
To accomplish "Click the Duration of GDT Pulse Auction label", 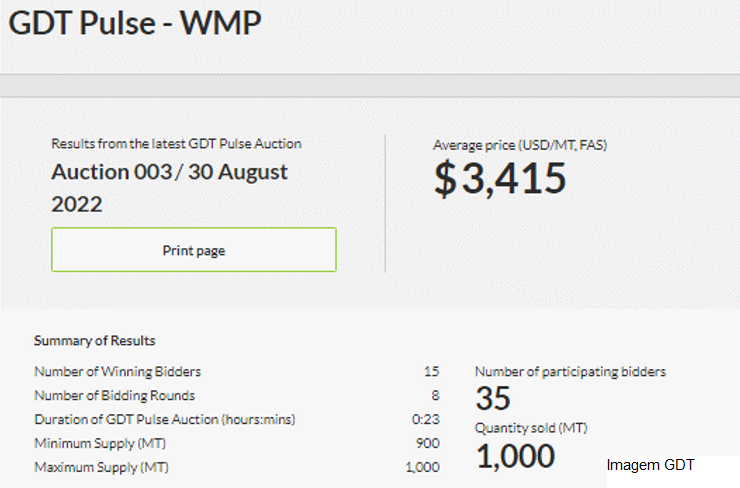I will click(x=165, y=419).
